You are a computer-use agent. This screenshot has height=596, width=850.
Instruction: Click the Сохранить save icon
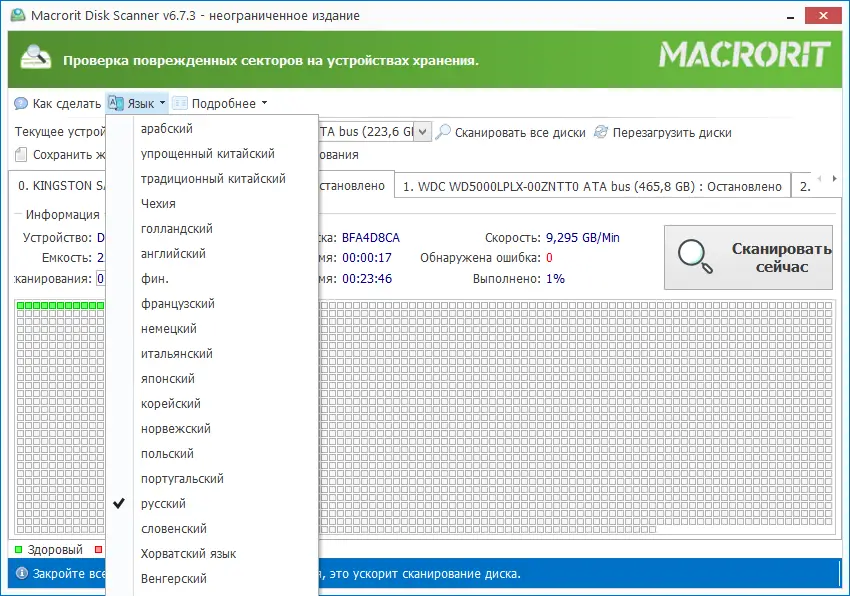click(20, 156)
